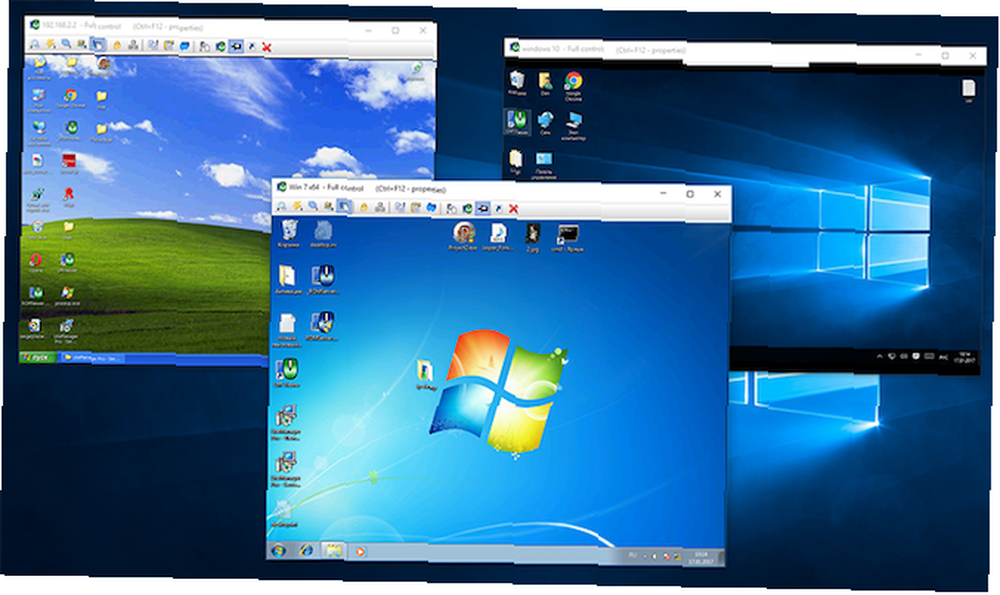Click the magnifier icon at the start of the Win 7 x64 toolbar

281,206
